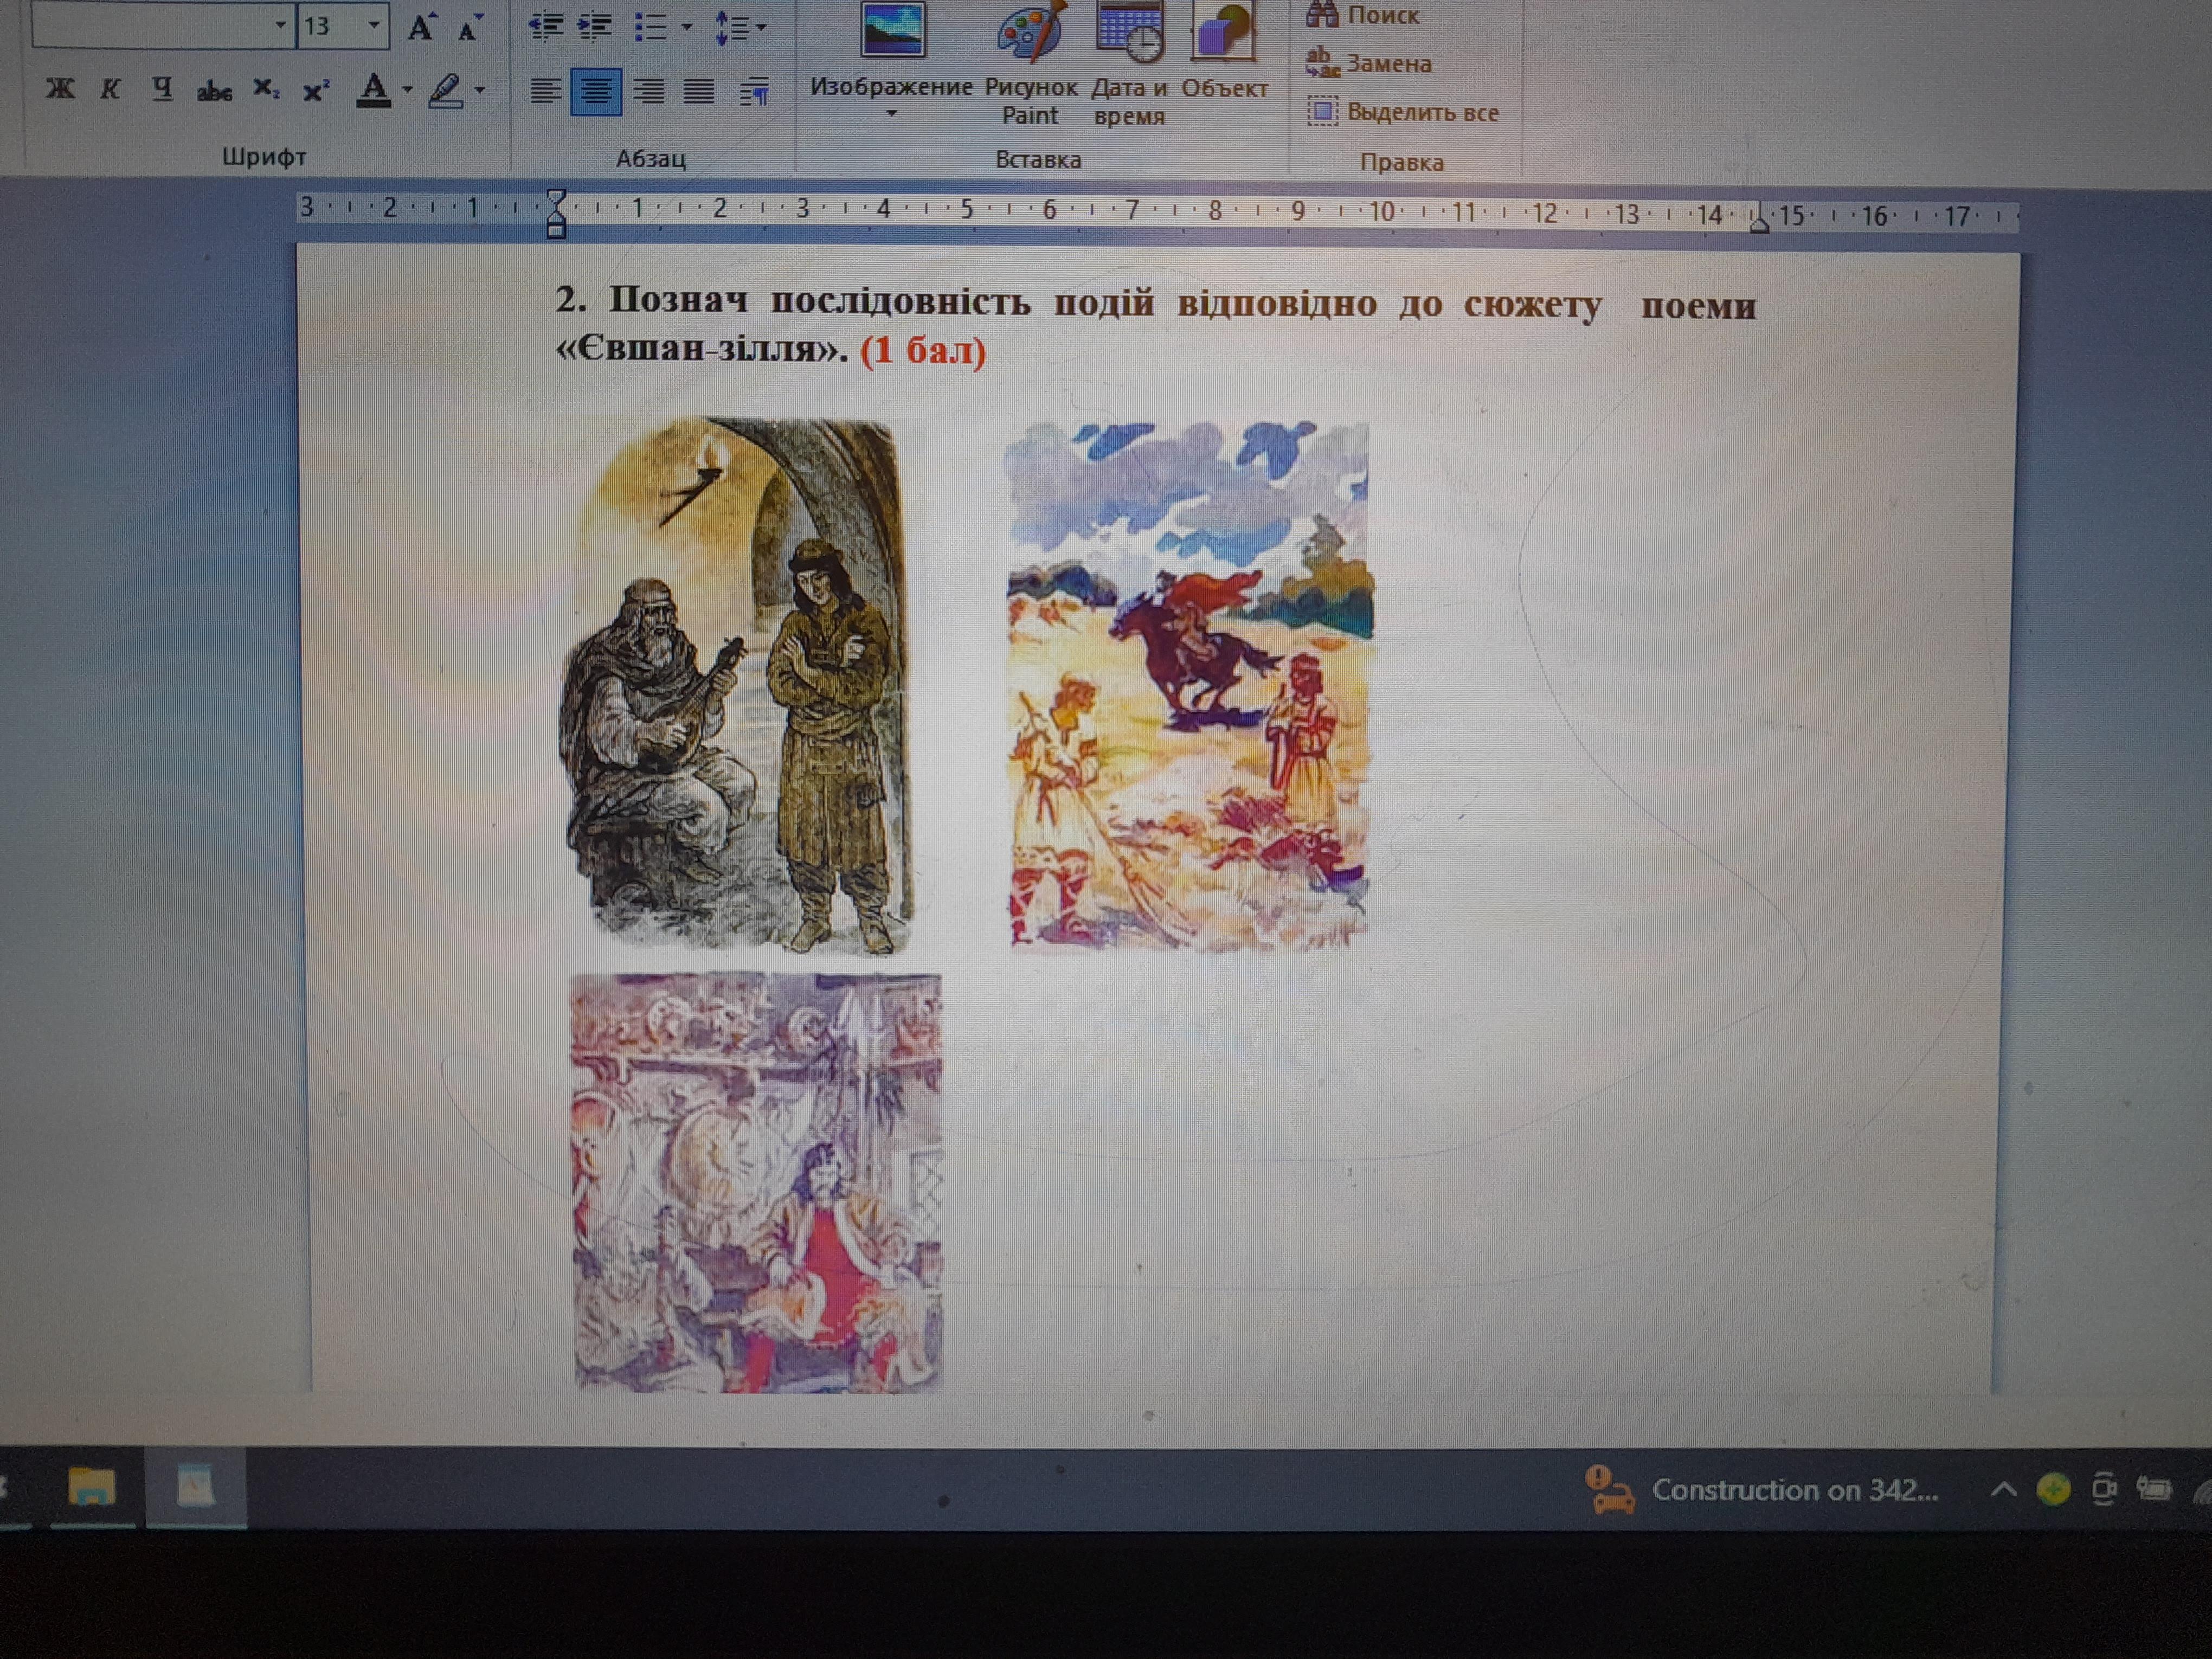
Task: Click the «Євшан-зілля» heading text
Action: click(701, 348)
